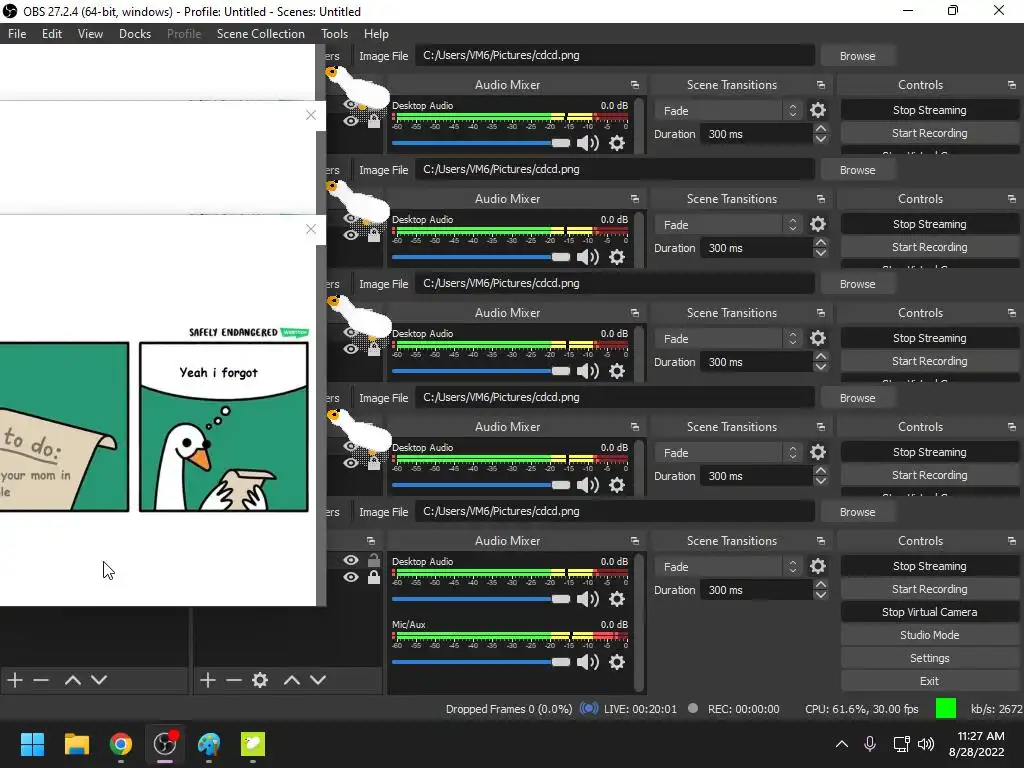1024x768 pixels.
Task: Open Paint from the taskbar
Action: (209, 744)
